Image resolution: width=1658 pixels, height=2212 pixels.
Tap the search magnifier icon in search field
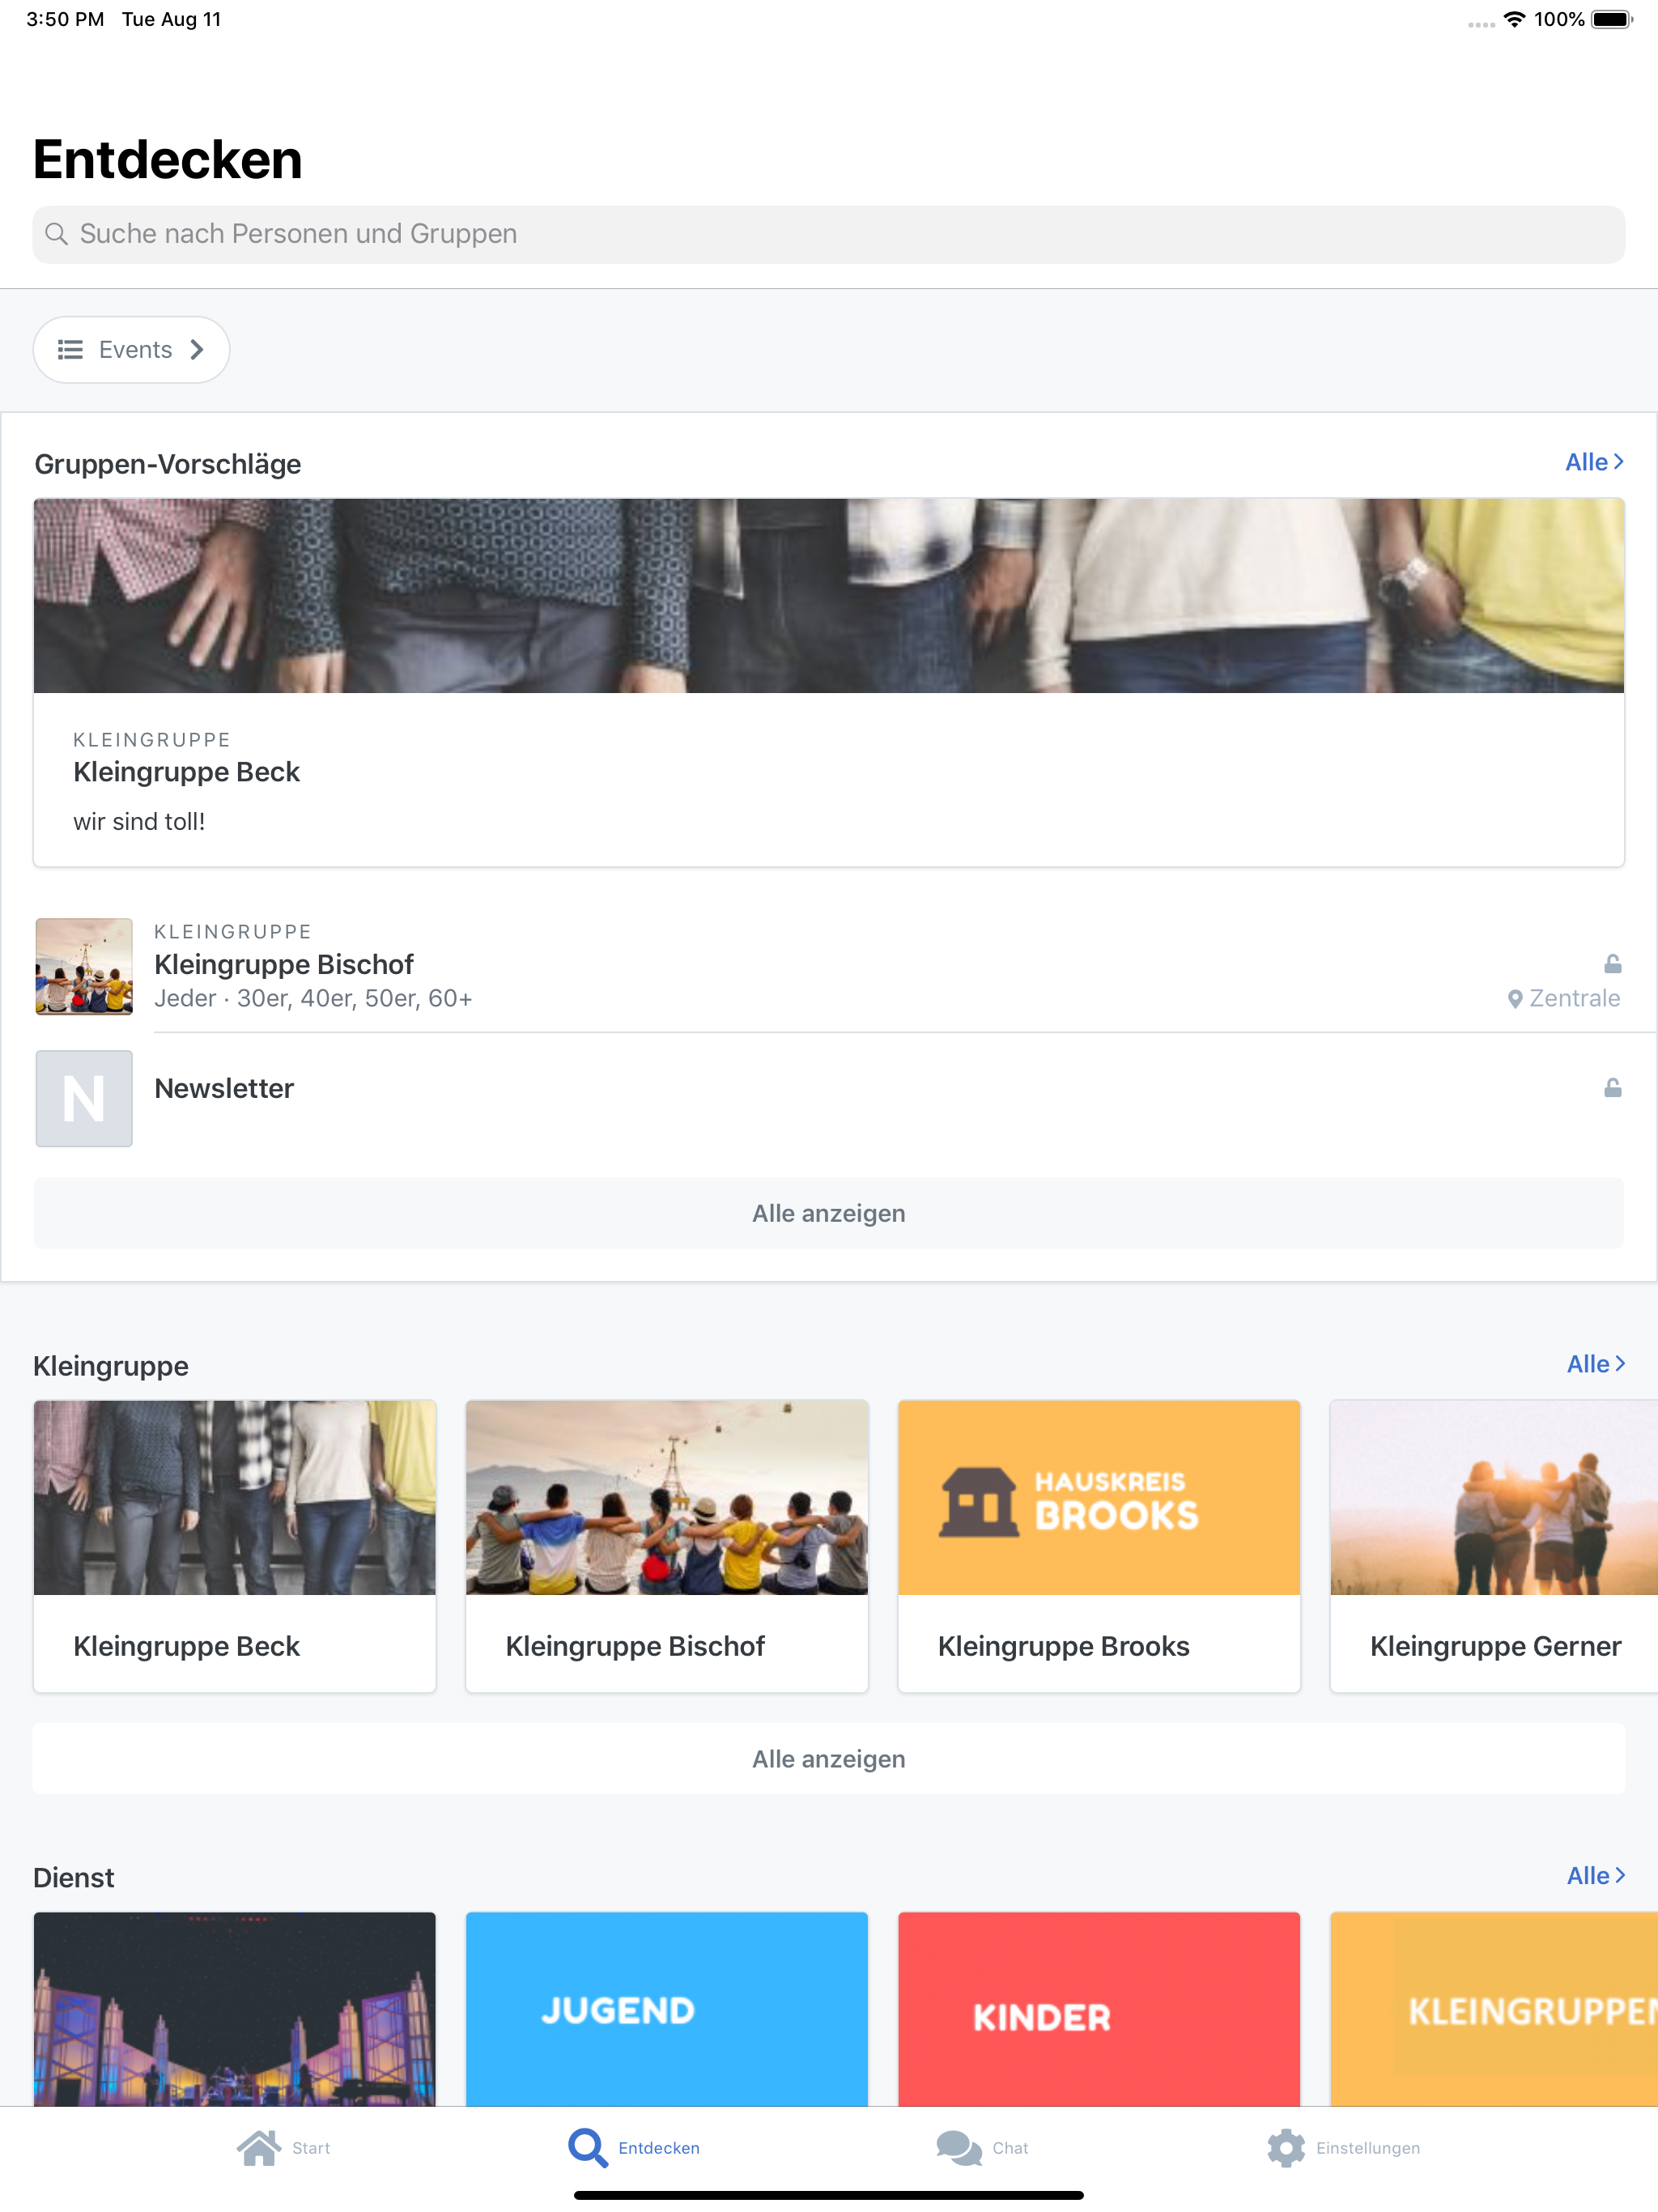pos(57,234)
